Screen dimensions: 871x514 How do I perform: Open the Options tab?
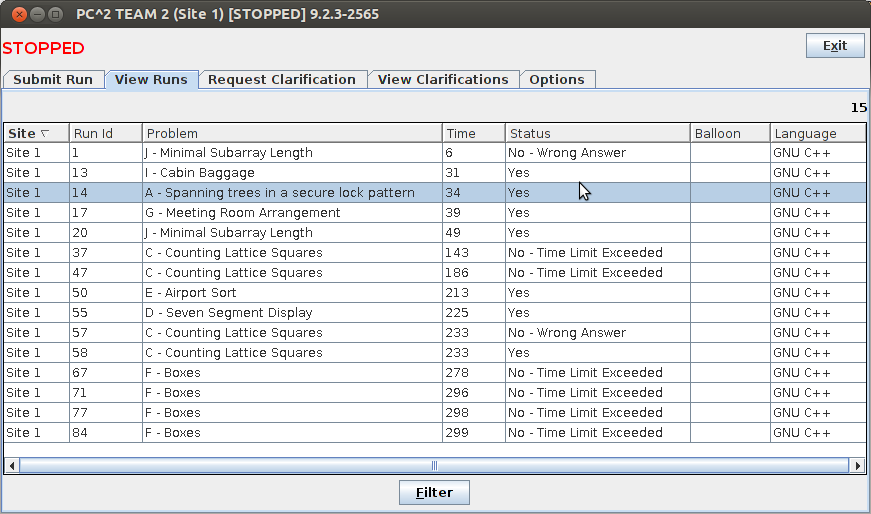[557, 80]
